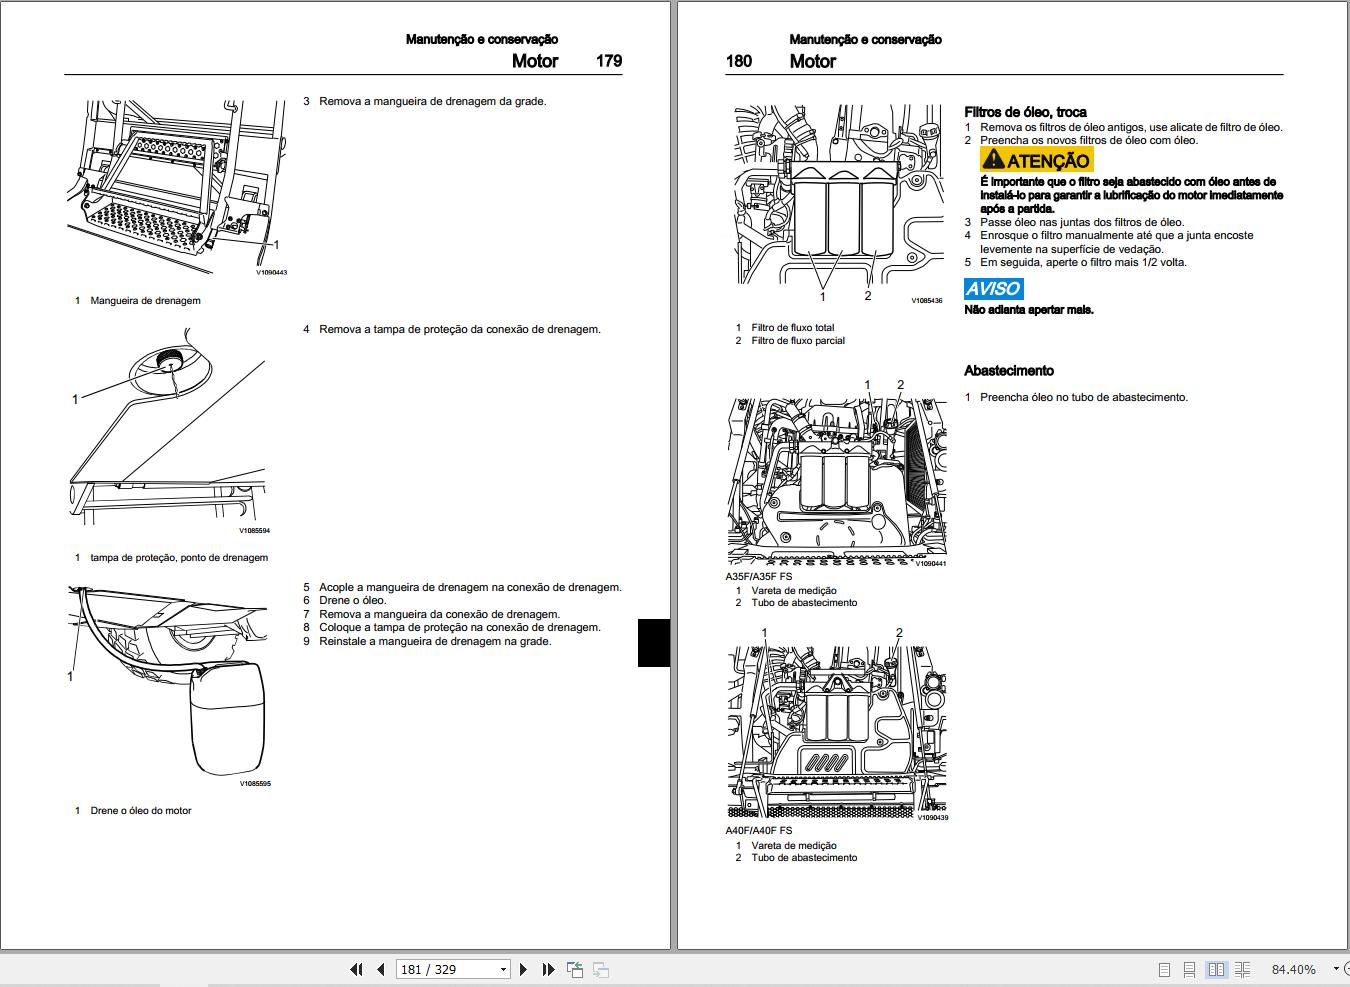Switch to single page view
The width and height of the screenshot is (1350, 987).
(1164, 970)
